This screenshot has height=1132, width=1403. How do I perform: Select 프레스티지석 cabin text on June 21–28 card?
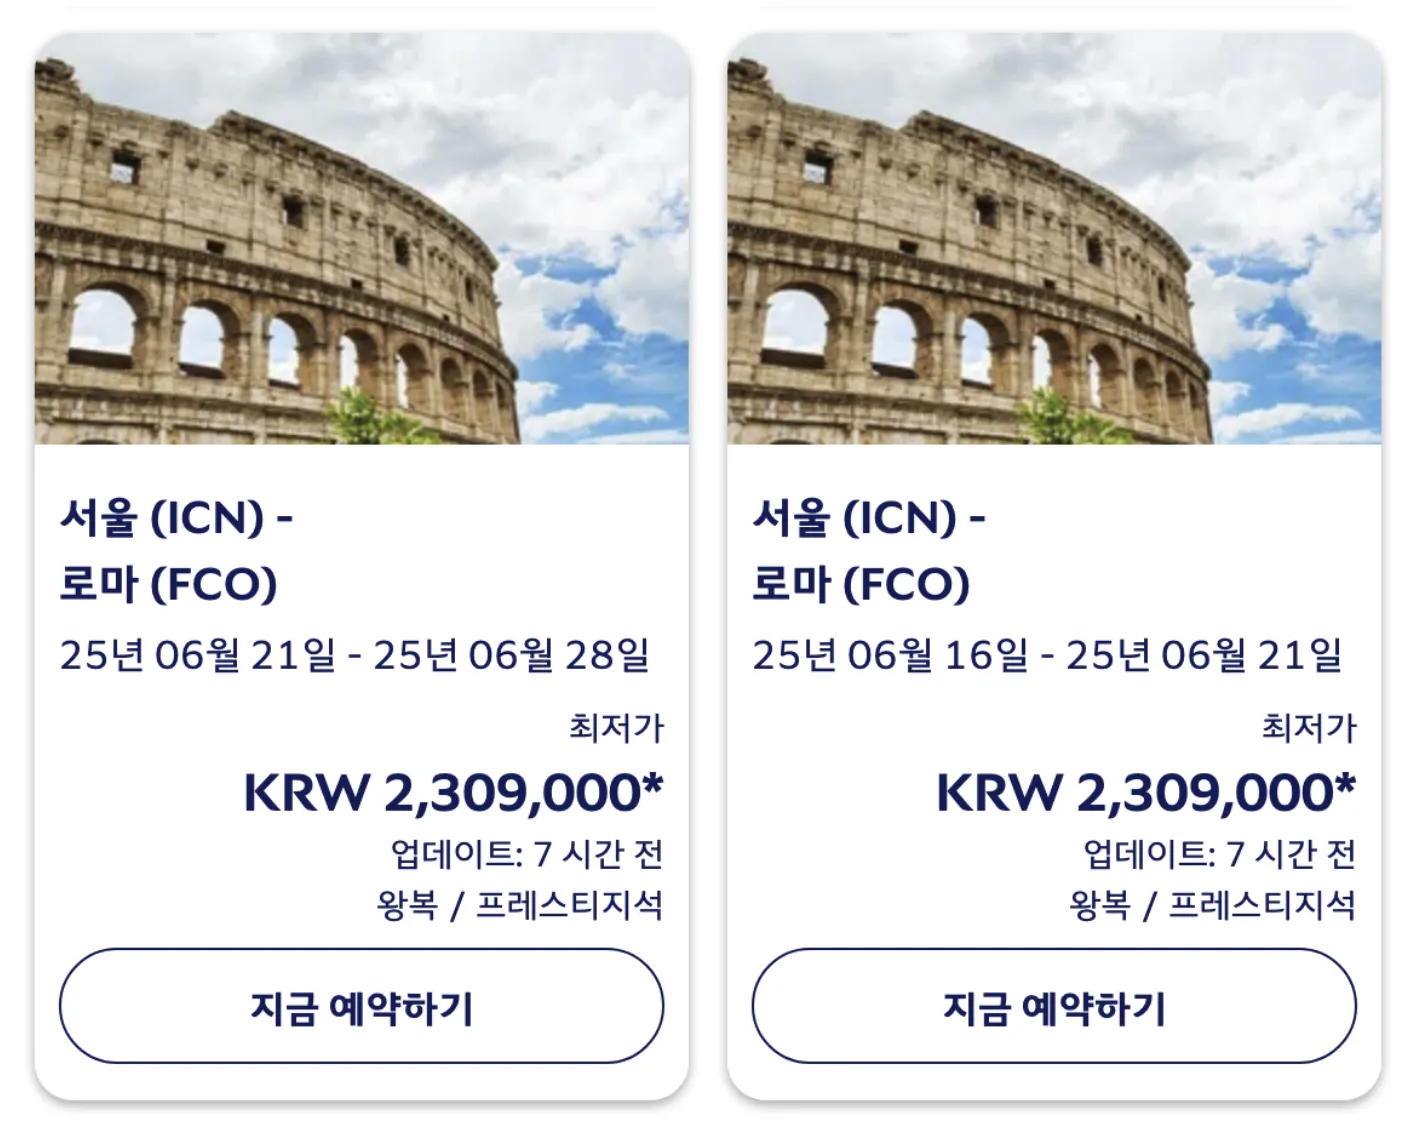tap(569, 905)
